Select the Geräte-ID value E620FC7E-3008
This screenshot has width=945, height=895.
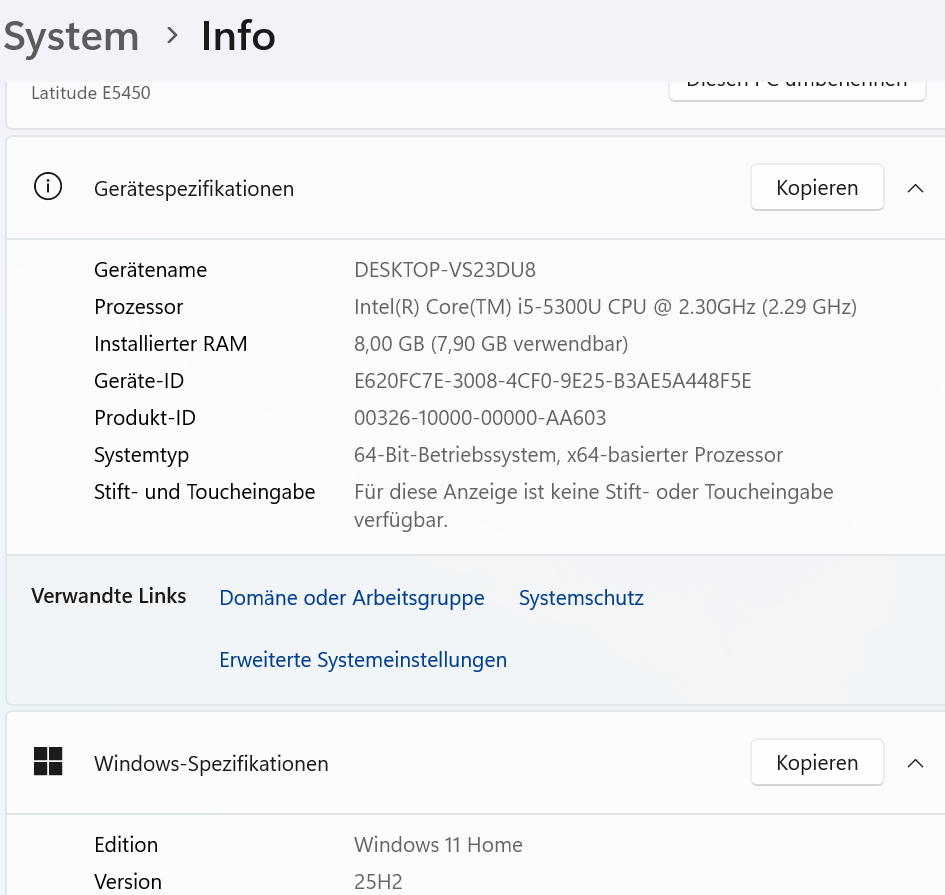point(552,381)
